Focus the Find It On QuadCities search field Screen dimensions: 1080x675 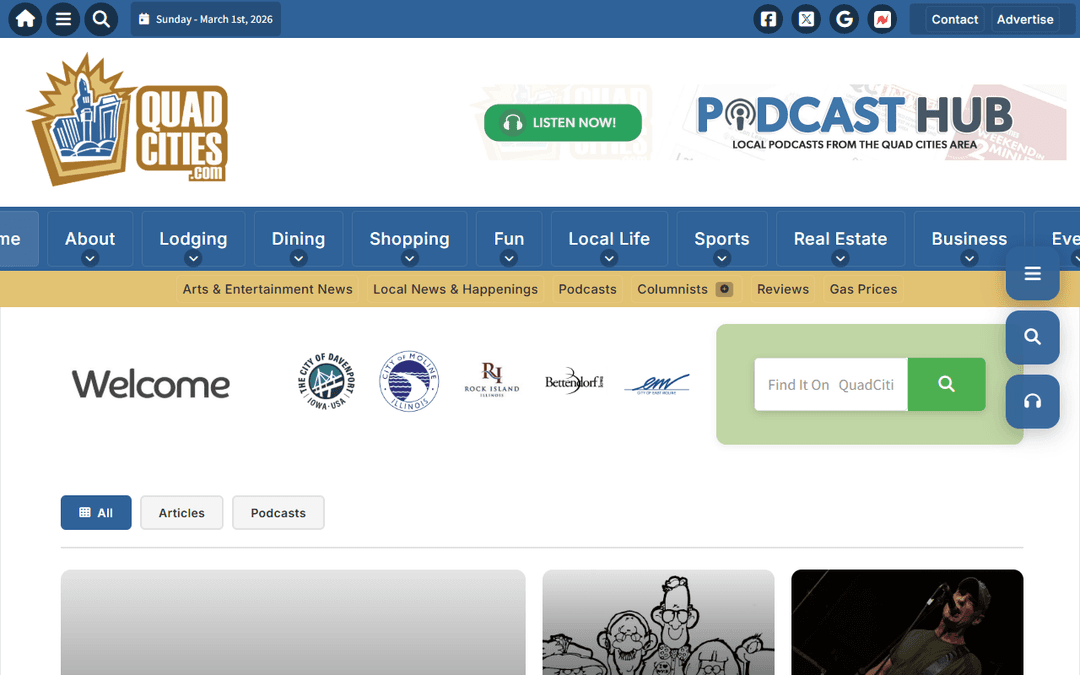pos(831,384)
